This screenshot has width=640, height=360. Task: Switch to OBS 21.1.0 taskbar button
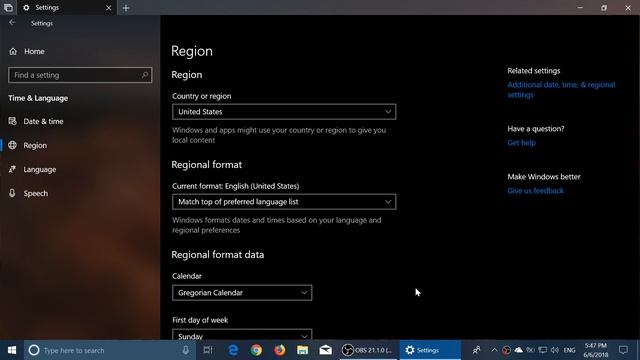tap(368, 350)
